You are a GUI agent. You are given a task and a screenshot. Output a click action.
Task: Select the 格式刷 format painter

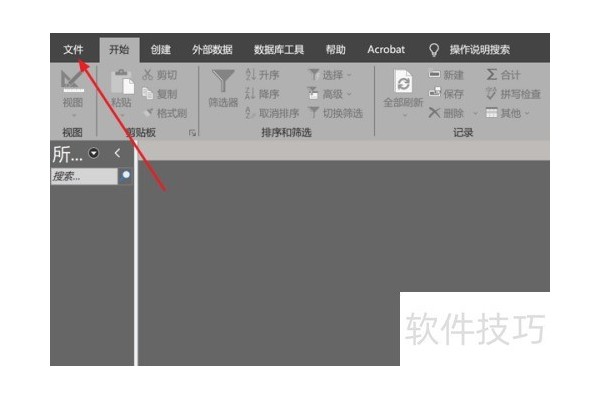(x=165, y=113)
